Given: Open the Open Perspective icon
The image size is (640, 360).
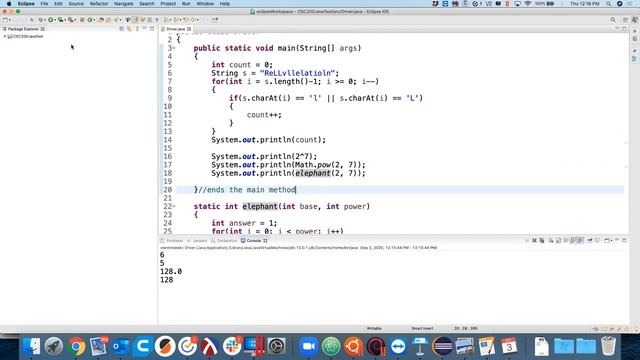Looking at the screenshot, I should 625,20.
